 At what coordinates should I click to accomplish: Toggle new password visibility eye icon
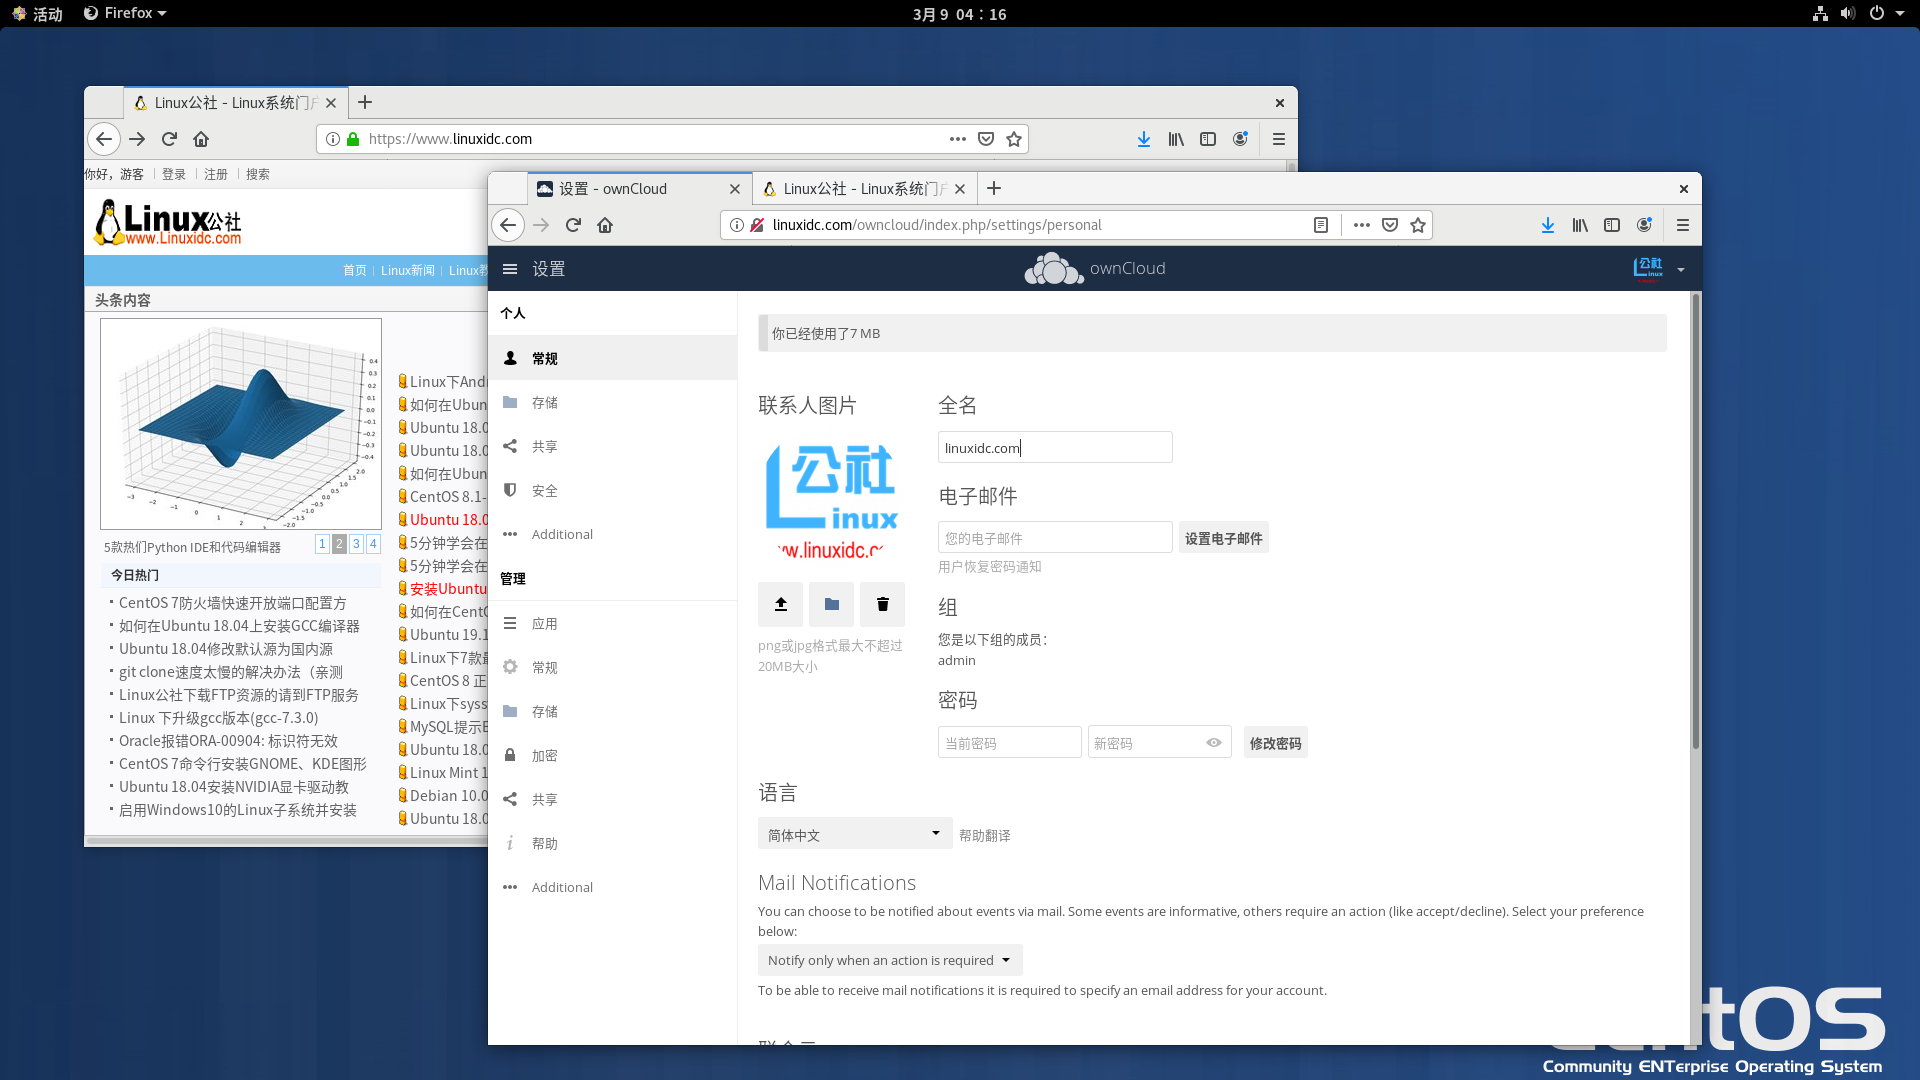click(1214, 743)
